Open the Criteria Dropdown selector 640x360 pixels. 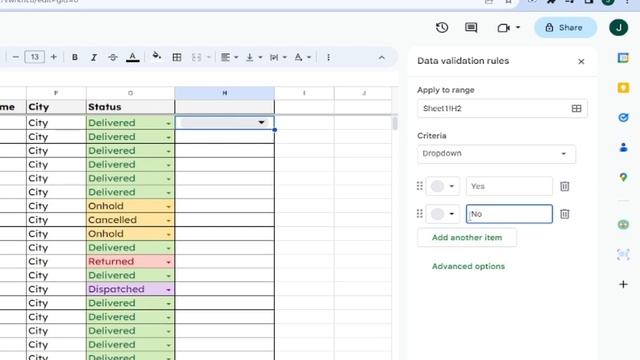coord(496,154)
